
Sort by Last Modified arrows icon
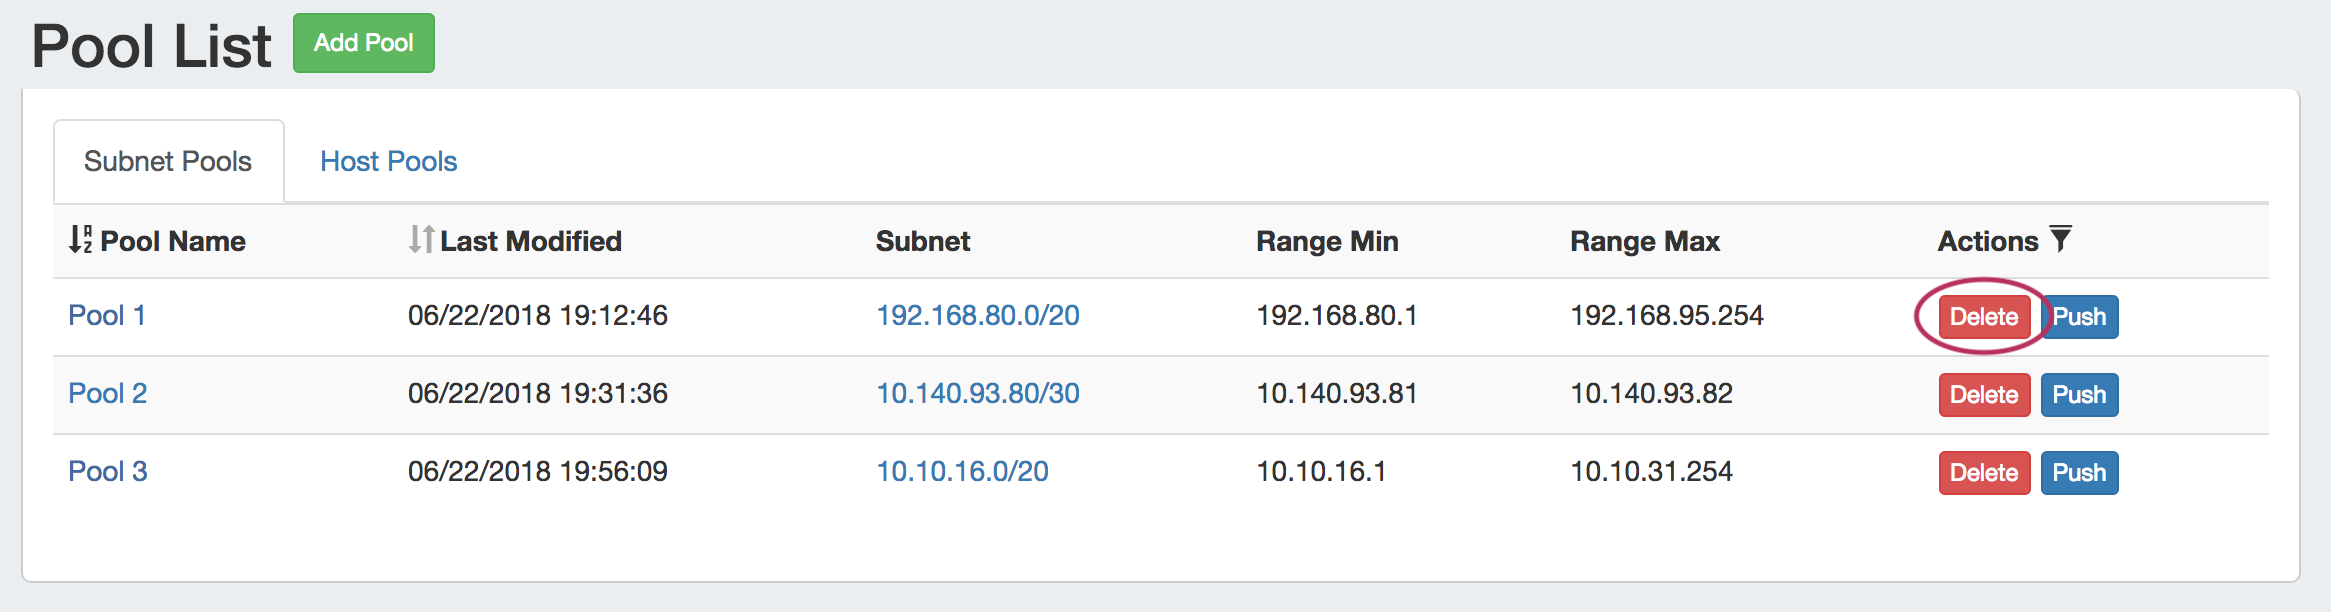coord(421,240)
